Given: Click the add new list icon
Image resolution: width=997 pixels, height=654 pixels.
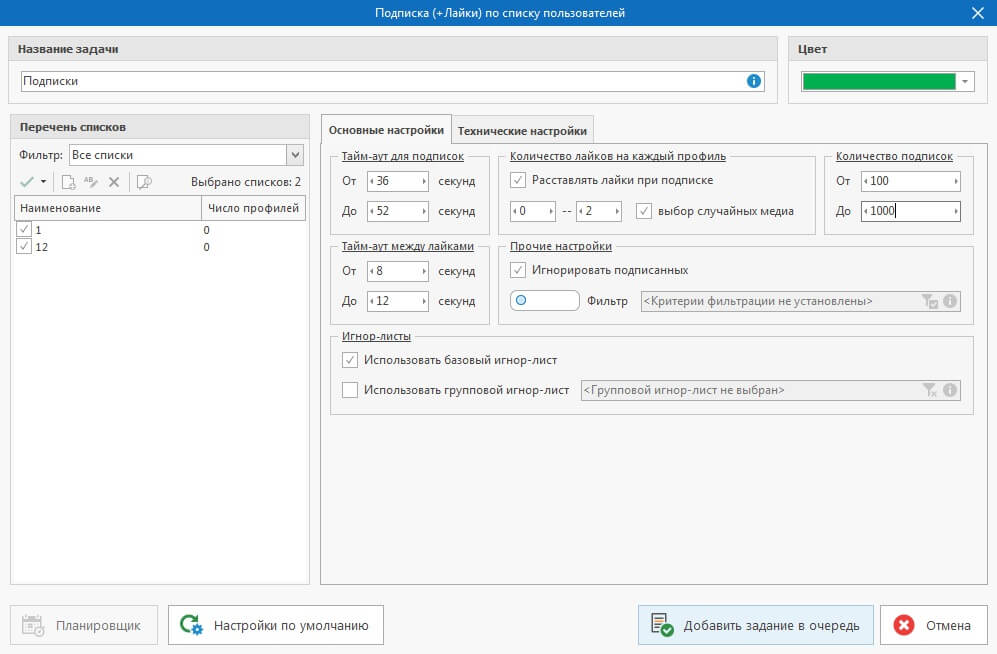Looking at the screenshot, I should 69,182.
